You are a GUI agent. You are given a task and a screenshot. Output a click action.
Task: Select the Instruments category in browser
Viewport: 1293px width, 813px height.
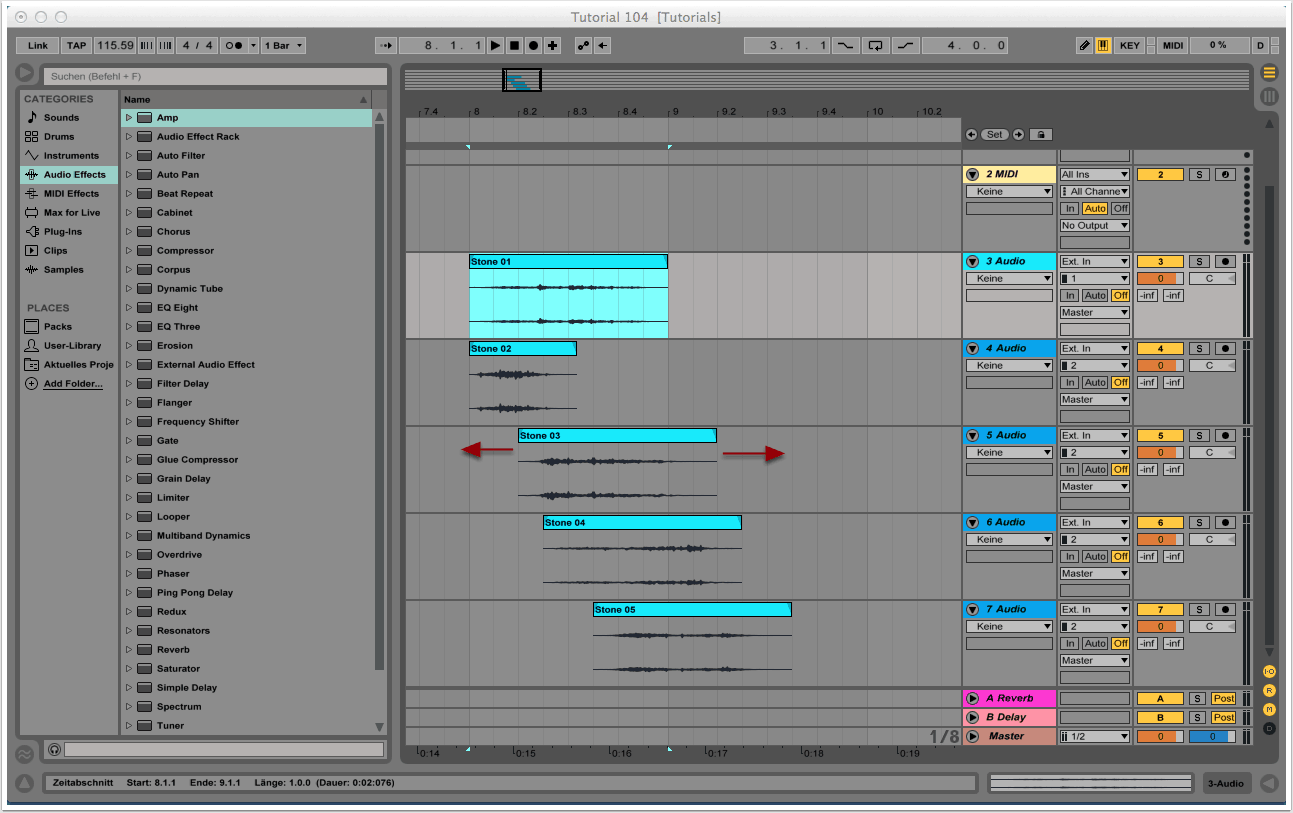[x=70, y=156]
